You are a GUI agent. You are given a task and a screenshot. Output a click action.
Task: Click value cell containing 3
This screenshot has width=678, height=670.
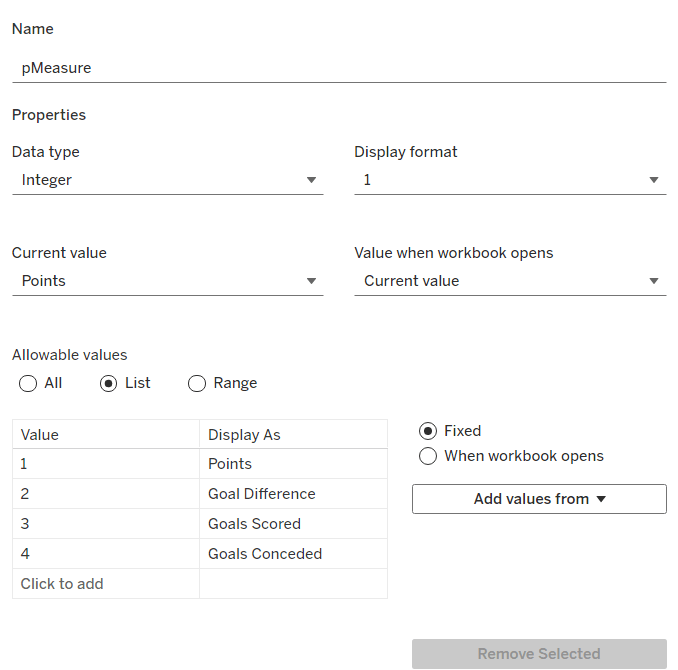[x=105, y=524]
